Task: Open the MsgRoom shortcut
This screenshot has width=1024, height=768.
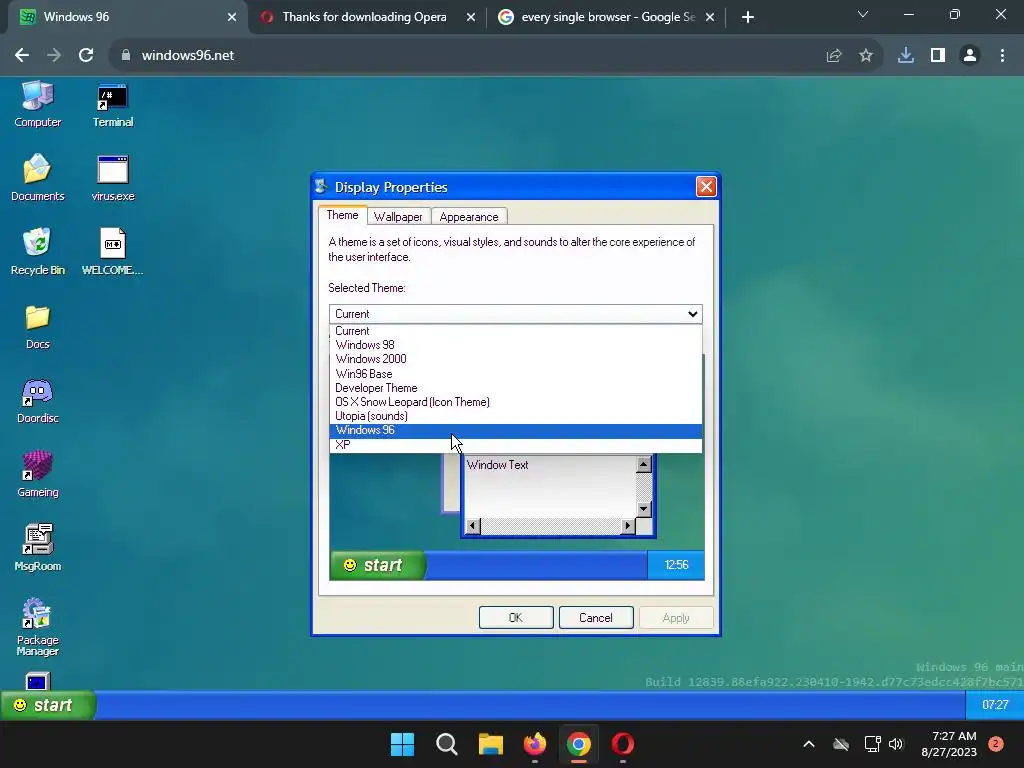Action: [37, 548]
